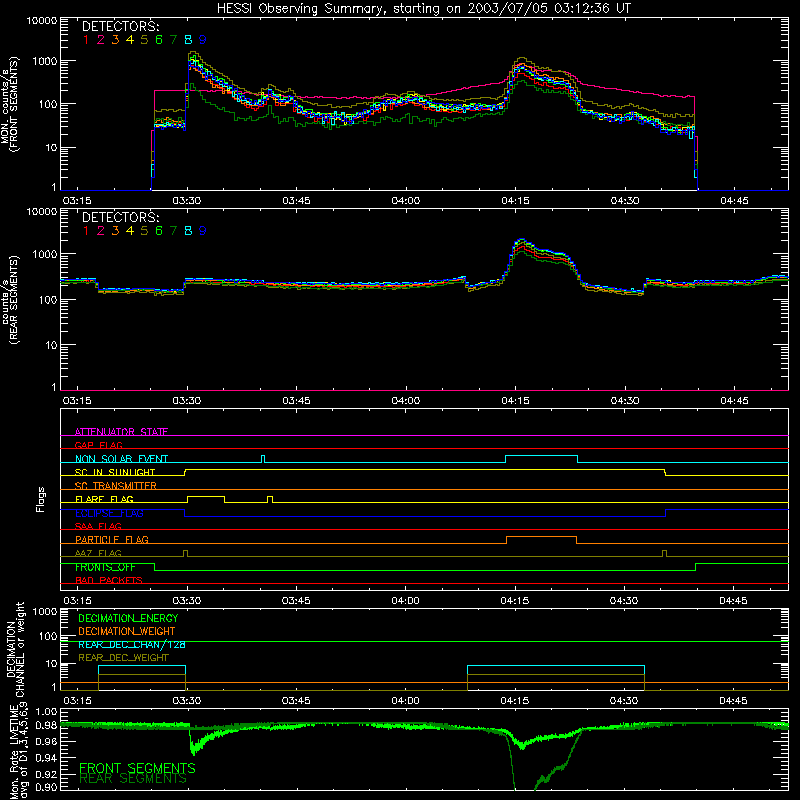The height and width of the screenshot is (800, 800).
Task: Choose olive detector 5 in rear segments legend
Action: coord(144,231)
